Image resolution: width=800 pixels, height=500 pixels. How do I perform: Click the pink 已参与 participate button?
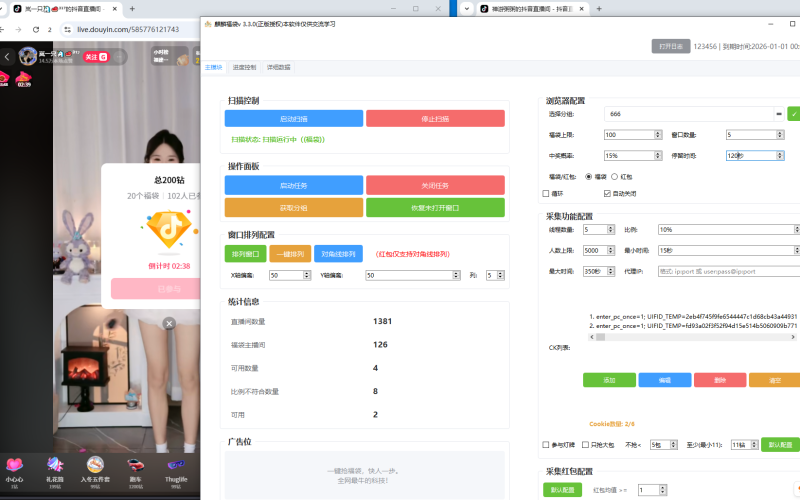[x=156, y=289]
